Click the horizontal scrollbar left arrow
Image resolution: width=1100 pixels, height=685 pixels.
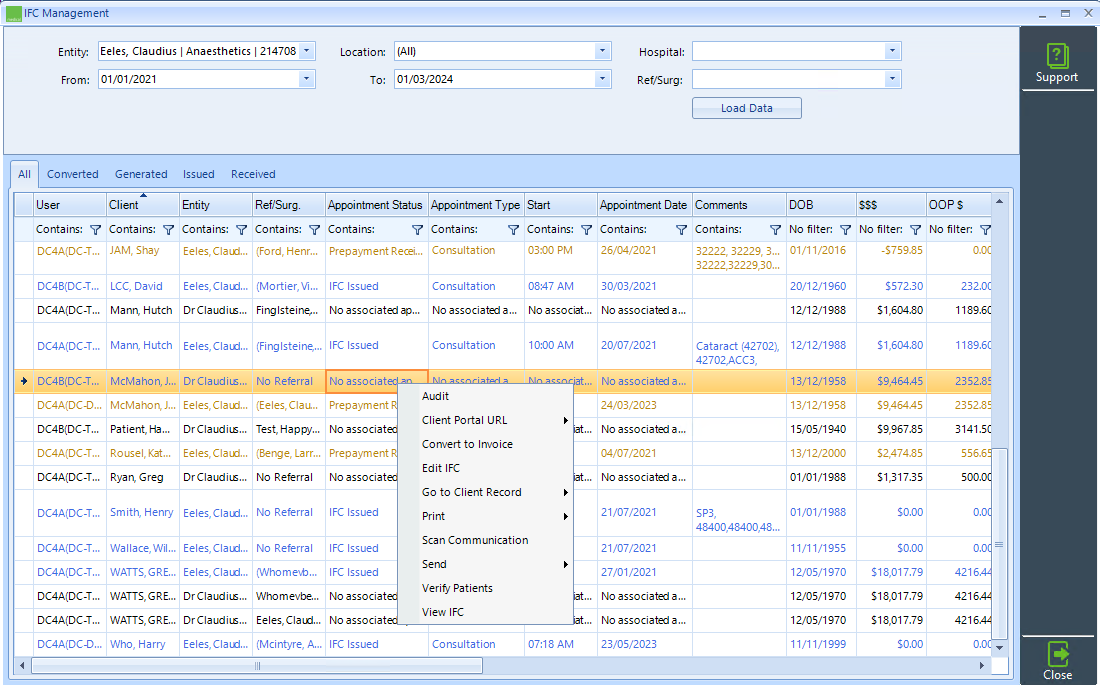(22, 665)
